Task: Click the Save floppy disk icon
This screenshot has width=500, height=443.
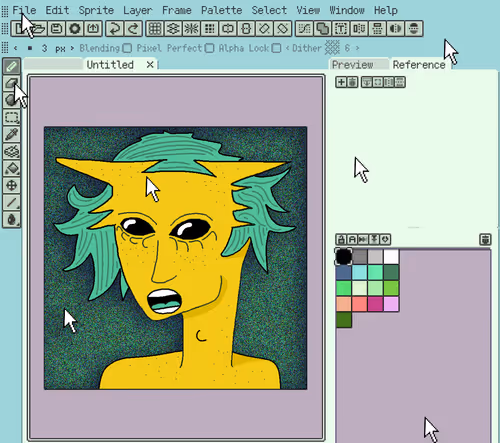Action: click(x=56, y=28)
